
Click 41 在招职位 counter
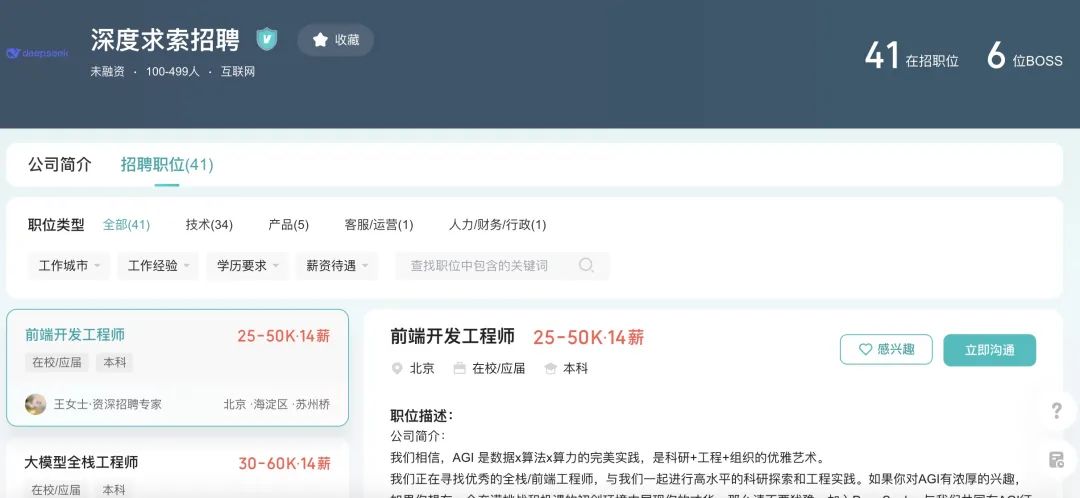coord(911,56)
